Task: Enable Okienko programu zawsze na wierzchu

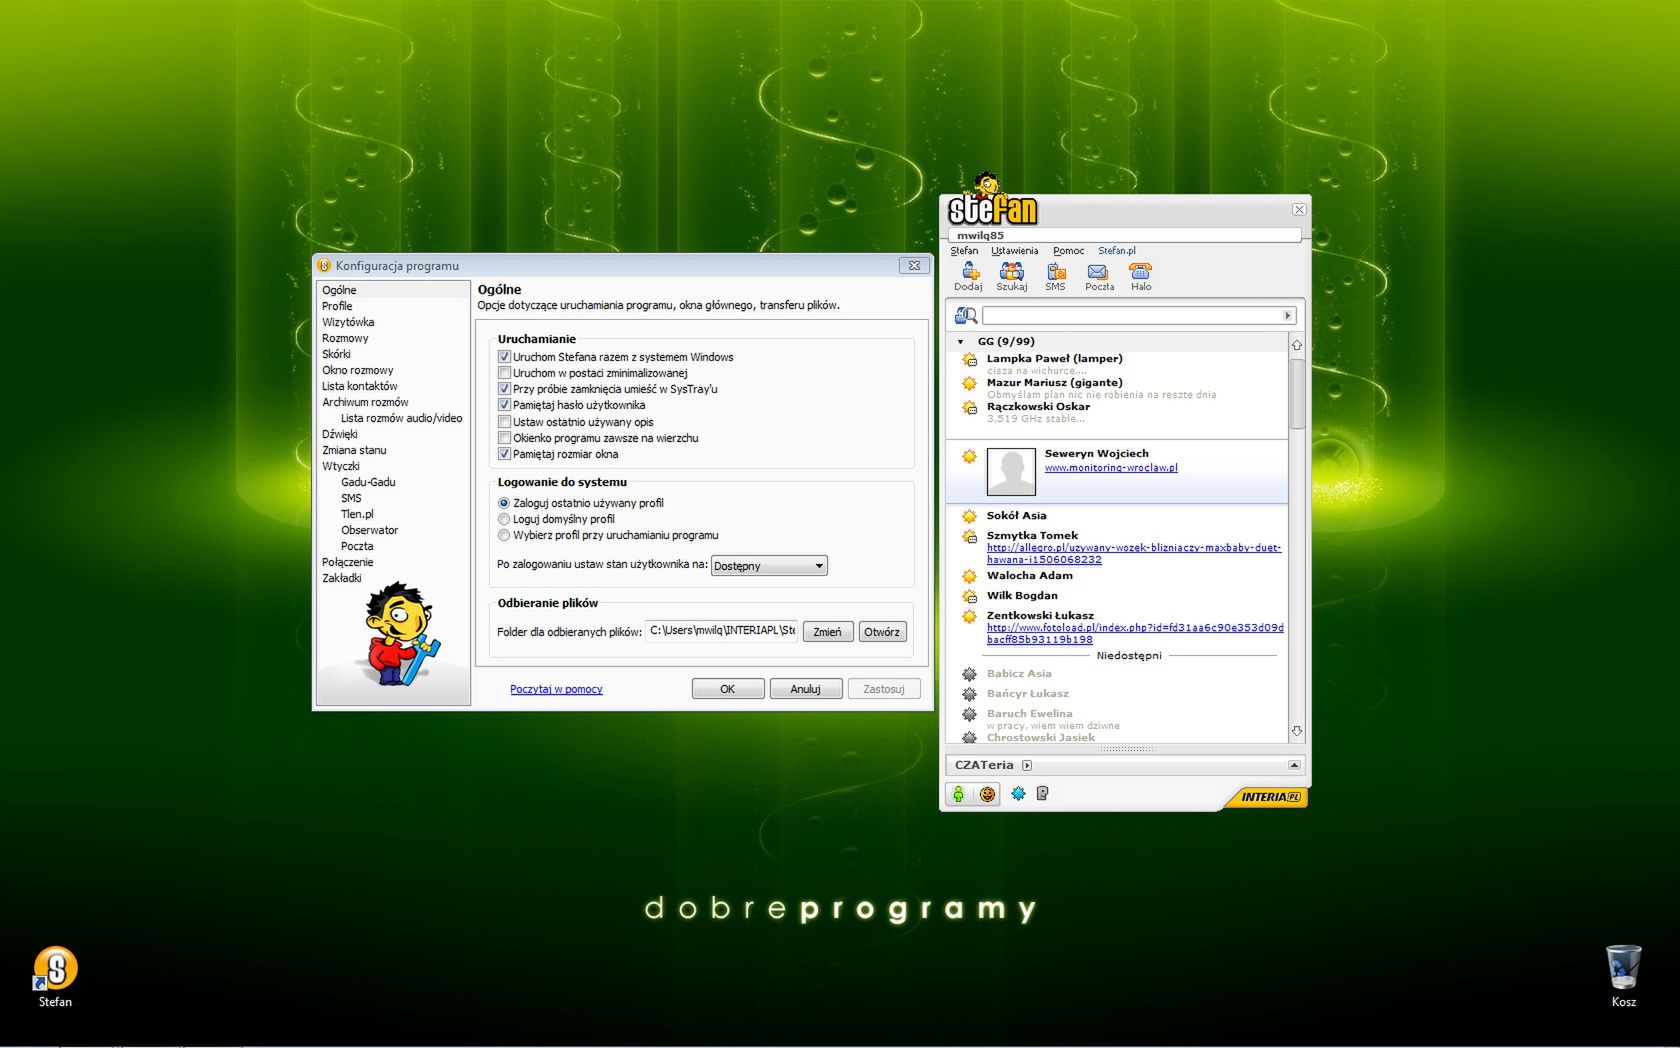Action: pos(504,438)
